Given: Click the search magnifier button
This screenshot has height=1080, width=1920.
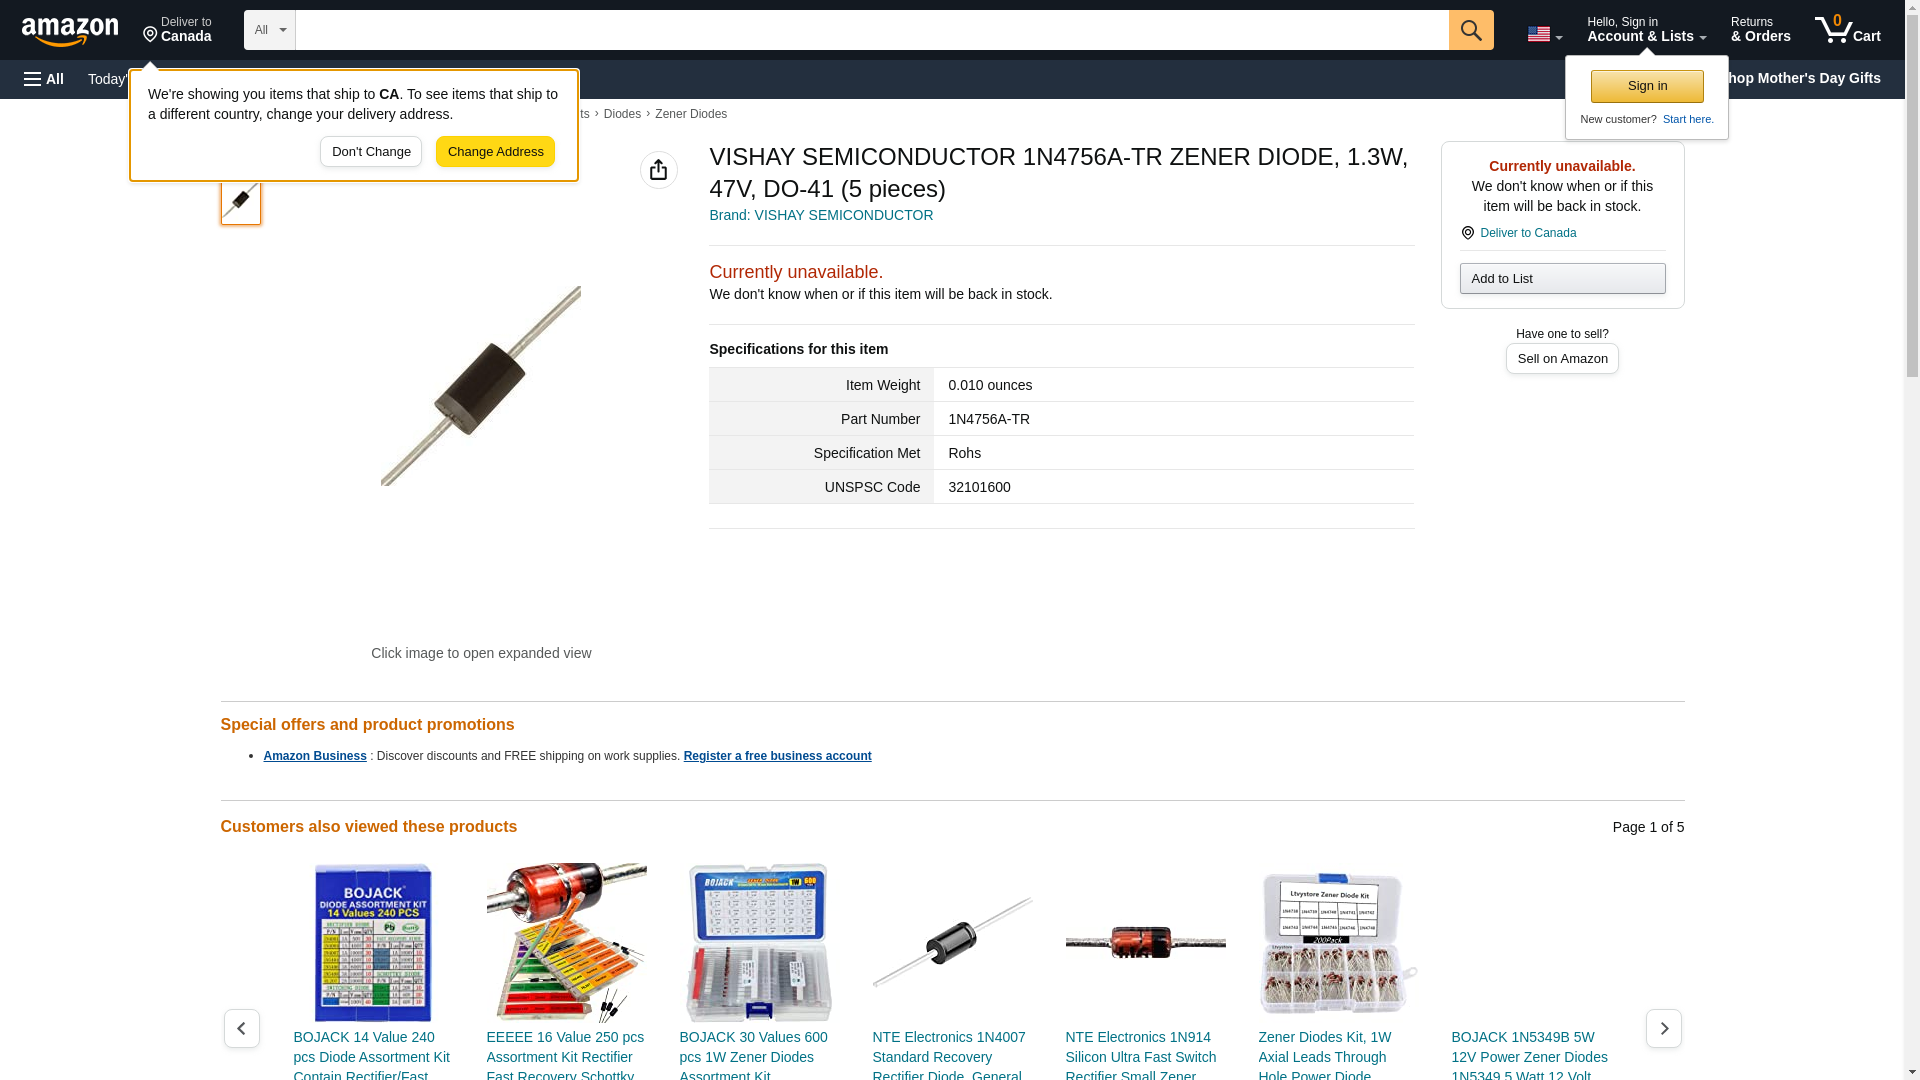Looking at the screenshot, I should point(1470,30).
